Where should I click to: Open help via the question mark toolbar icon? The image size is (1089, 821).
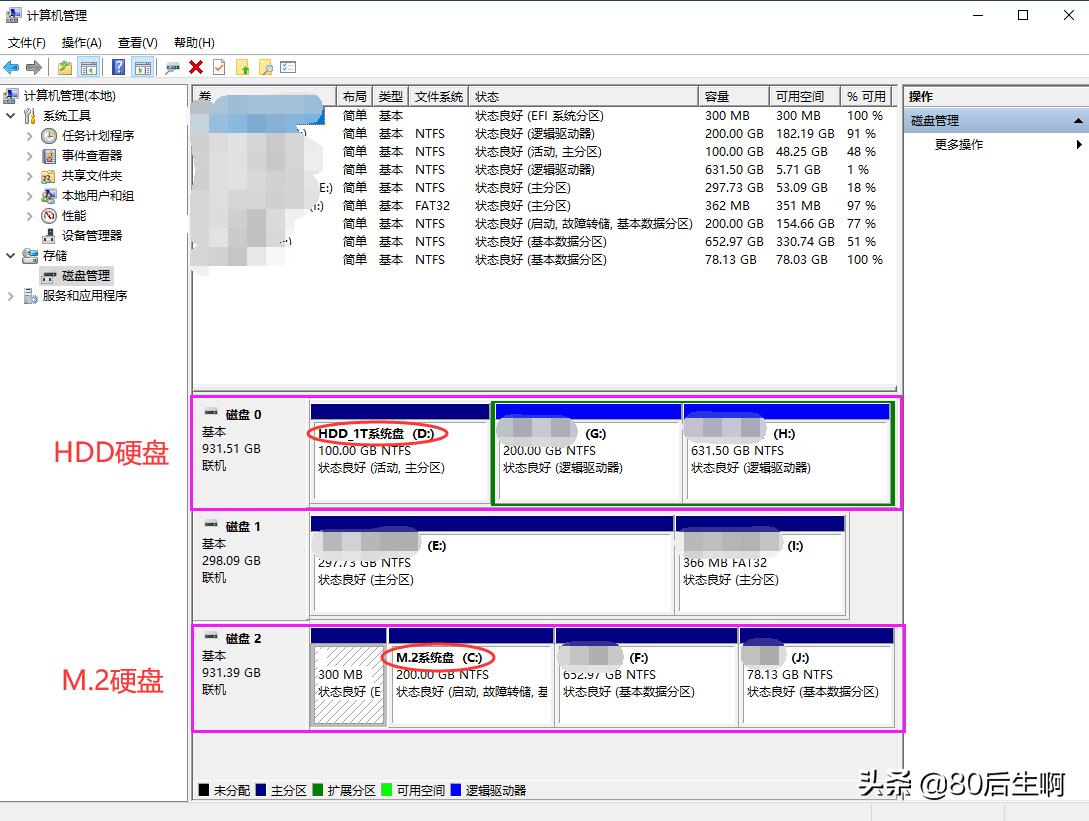click(117, 67)
